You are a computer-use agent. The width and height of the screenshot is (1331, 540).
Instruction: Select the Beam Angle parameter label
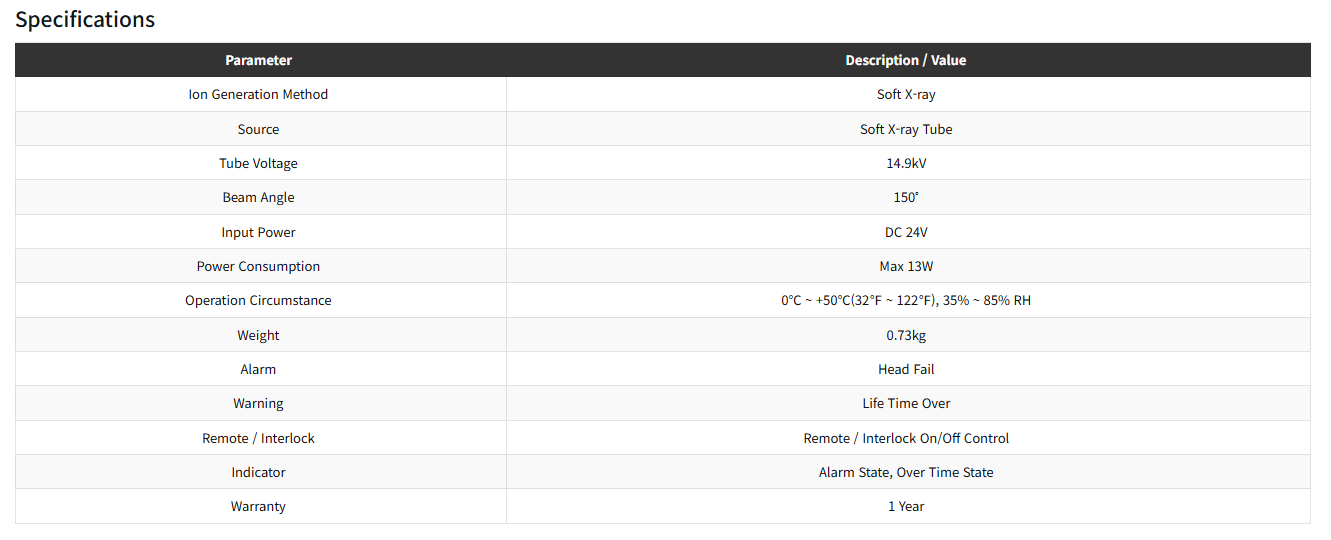[258, 198]
